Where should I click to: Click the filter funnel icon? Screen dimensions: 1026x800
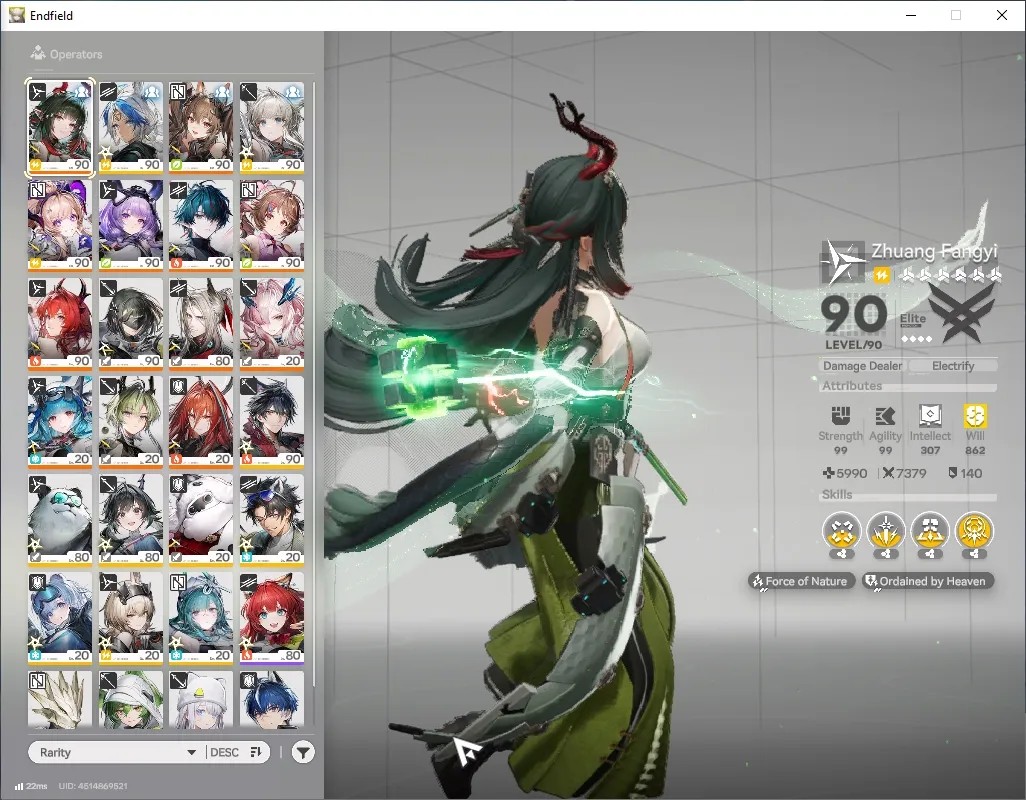click(303, 752)
